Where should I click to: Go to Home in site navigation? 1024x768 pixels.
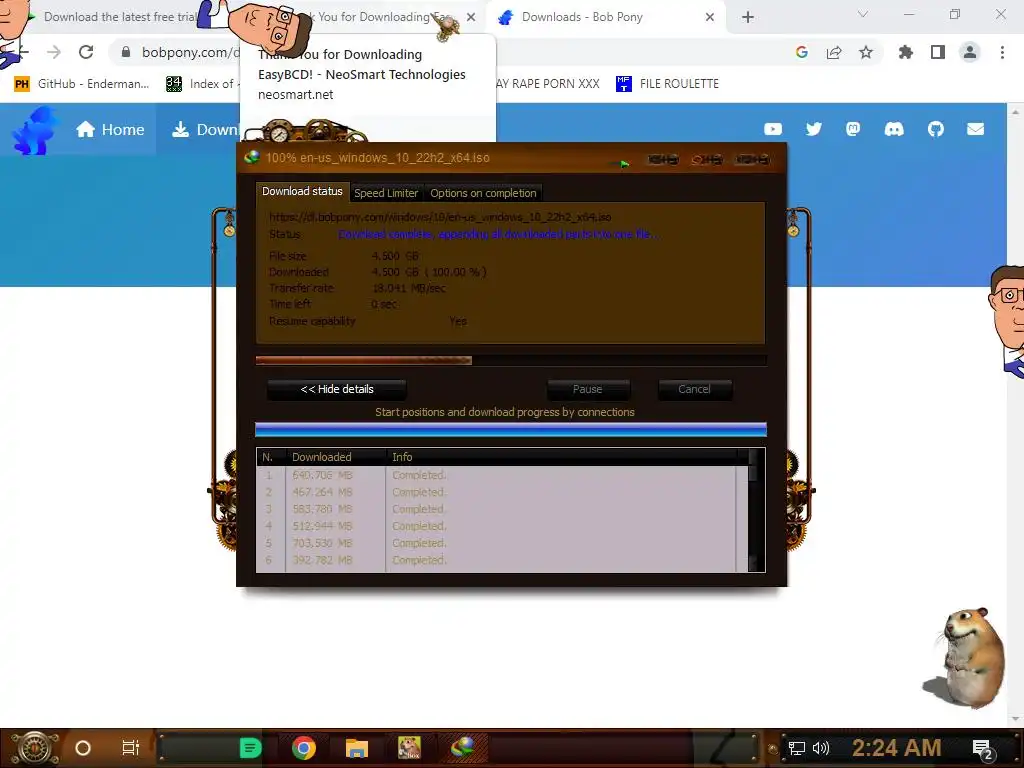coord(110,129)
